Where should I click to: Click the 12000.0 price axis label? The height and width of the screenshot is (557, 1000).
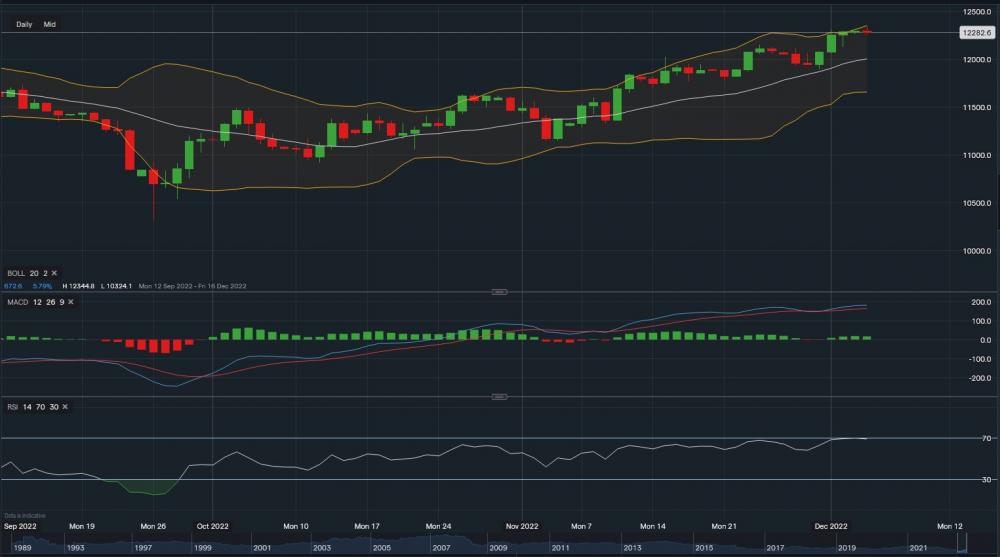tap(975, 60)
